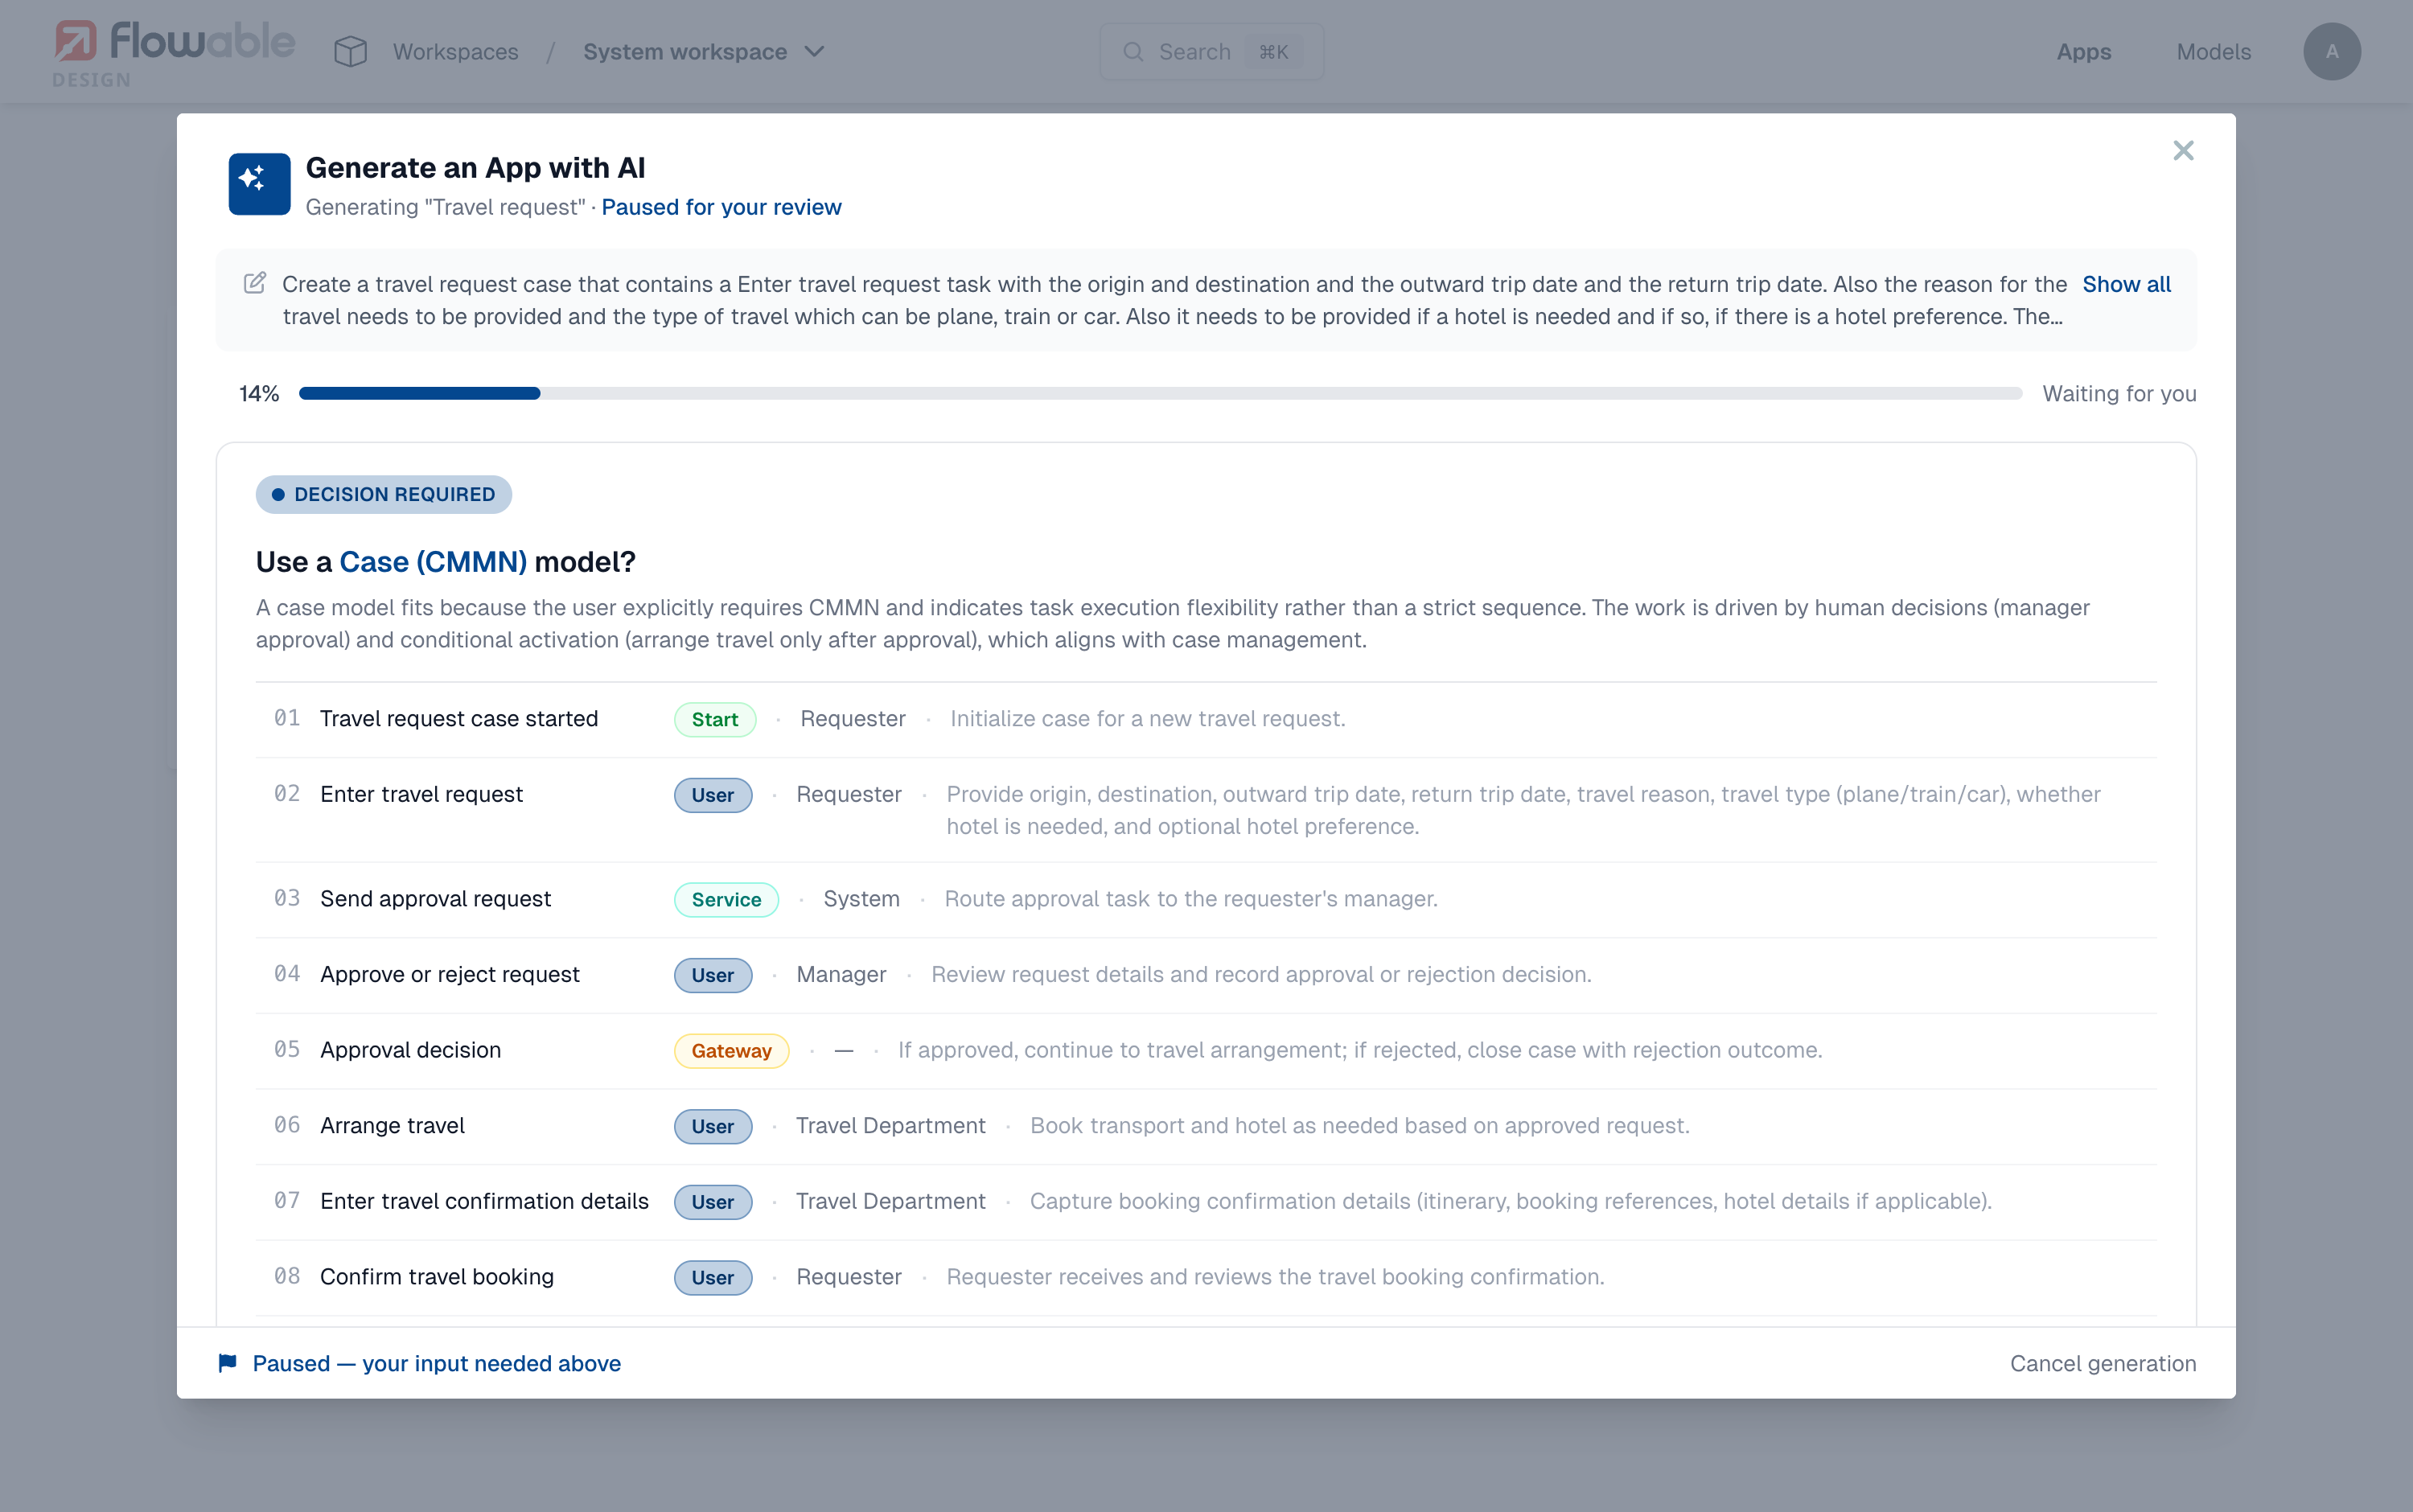The image size is (2413, 1512).
Task: Open the Apps tab
Action: pos(2084,52)
